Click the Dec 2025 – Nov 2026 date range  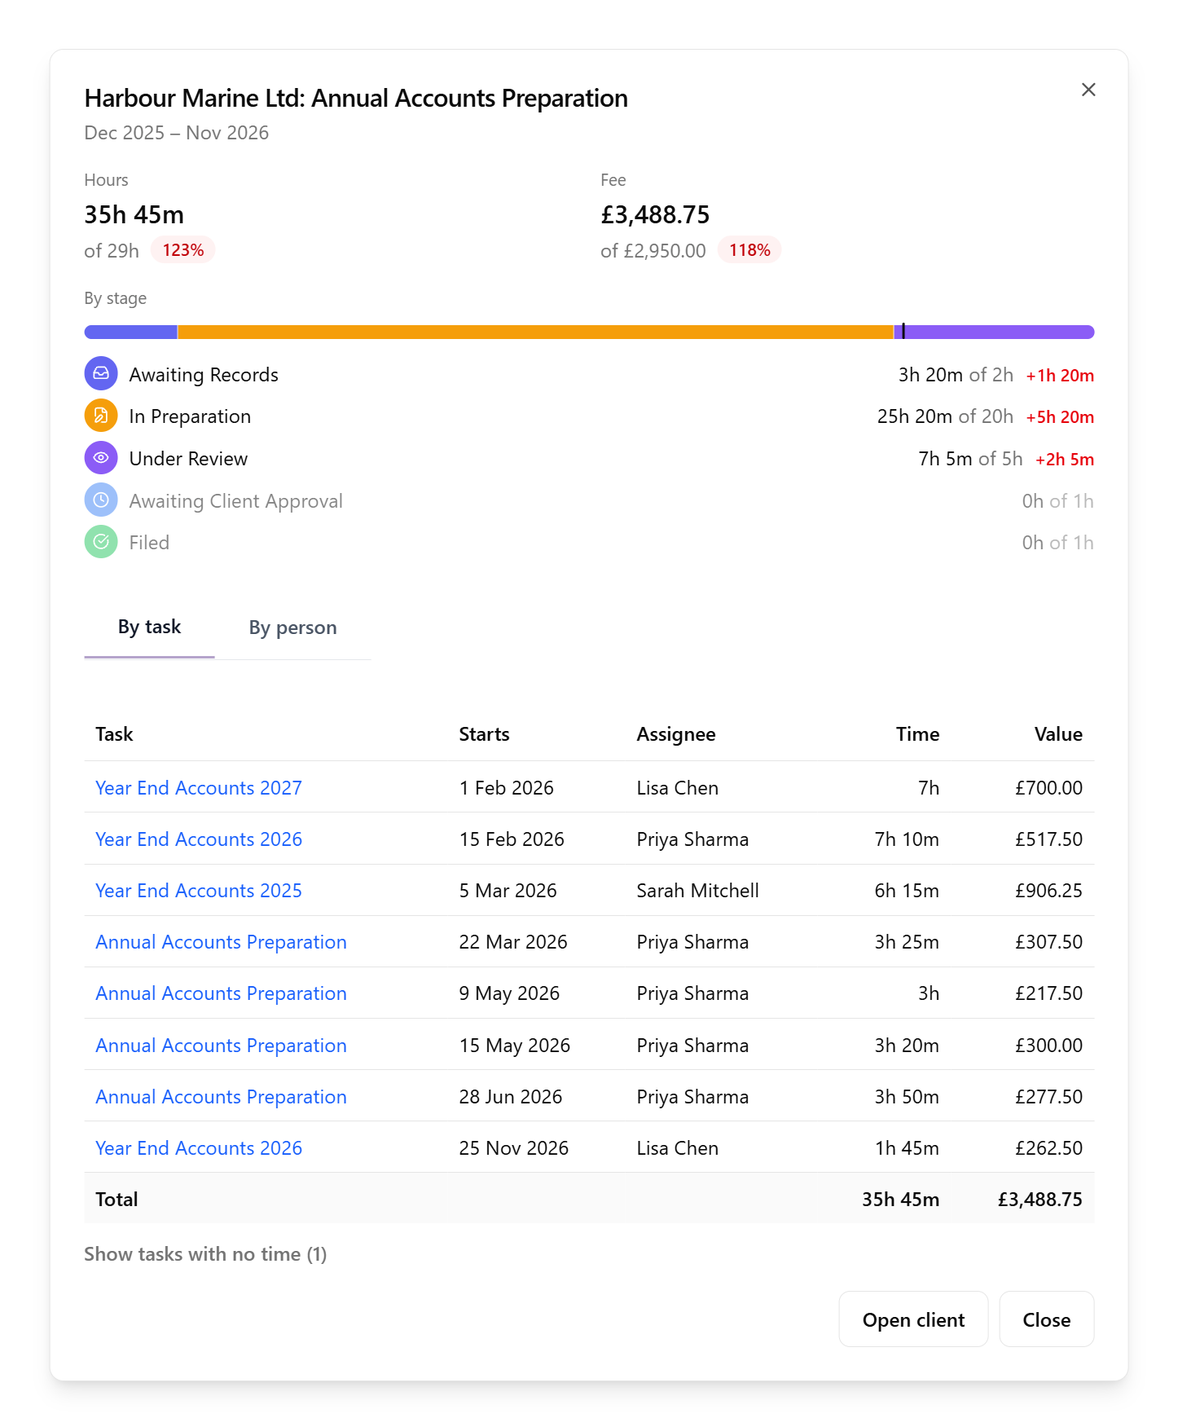pos(176,133)
